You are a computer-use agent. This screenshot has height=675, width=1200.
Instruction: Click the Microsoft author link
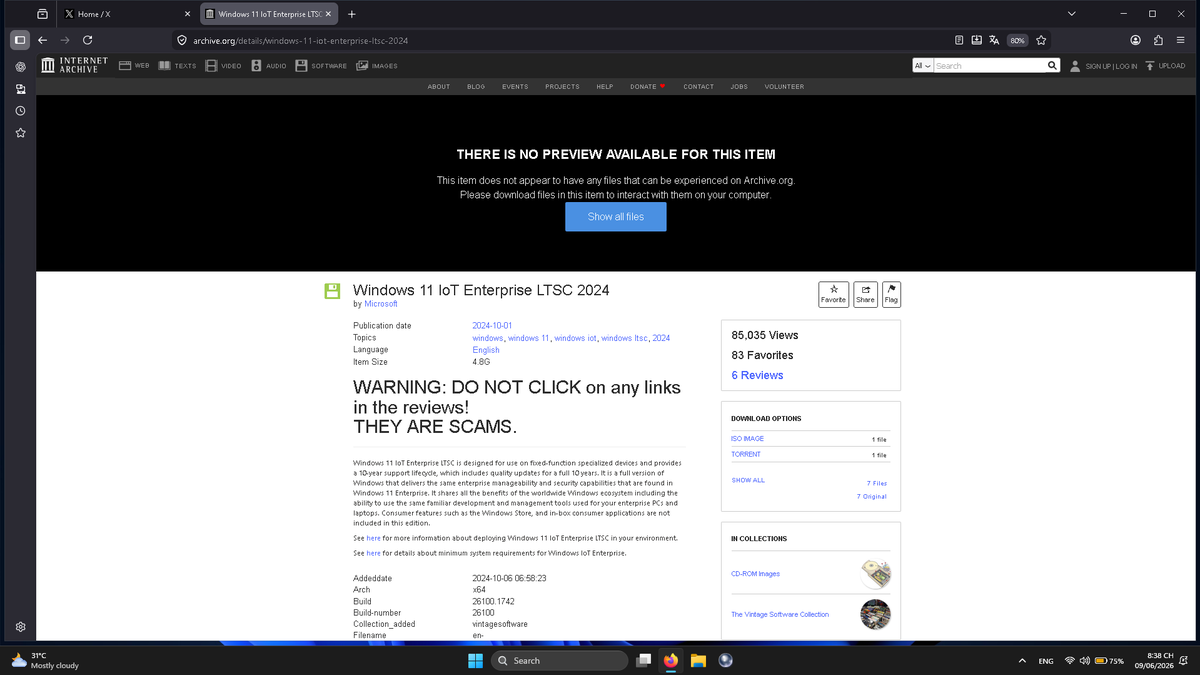[x=381, y=303]
